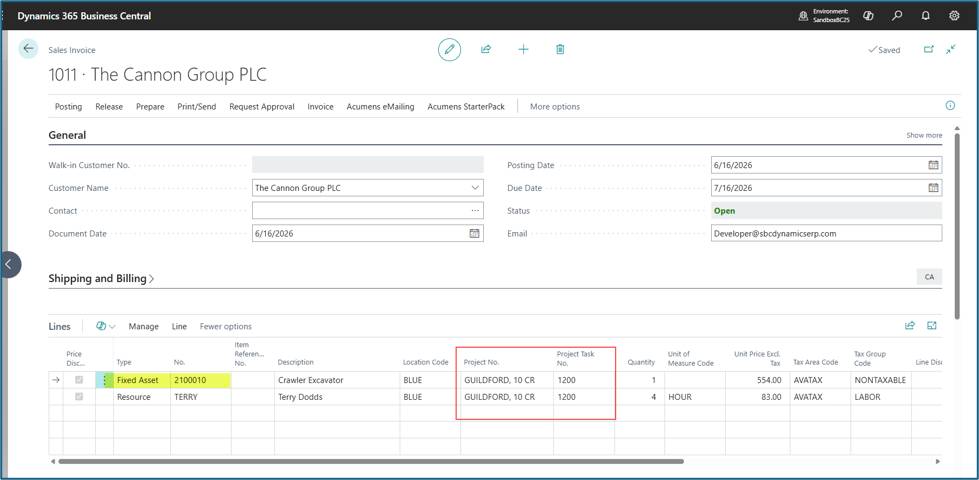Click the 'HOUR' unit of measure cell
The image size is (979, 480).
pos(694,396)
